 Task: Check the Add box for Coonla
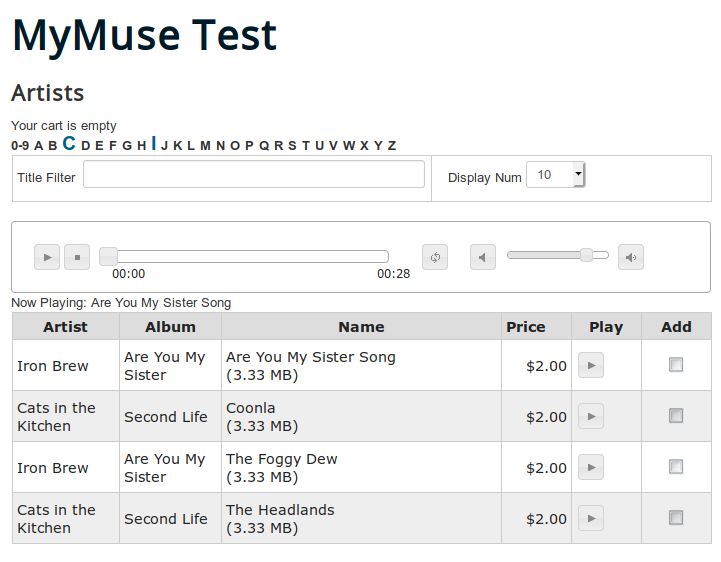676,416
